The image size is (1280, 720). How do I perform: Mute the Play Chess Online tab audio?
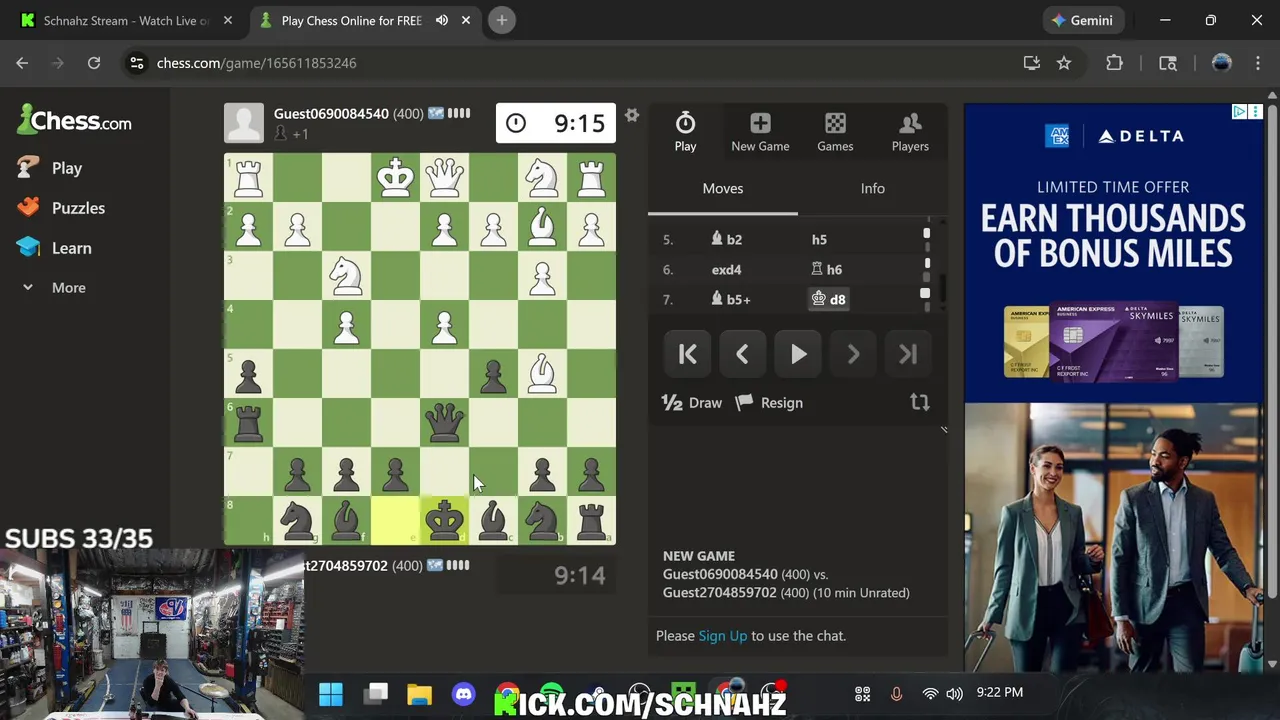coord(442,20)
